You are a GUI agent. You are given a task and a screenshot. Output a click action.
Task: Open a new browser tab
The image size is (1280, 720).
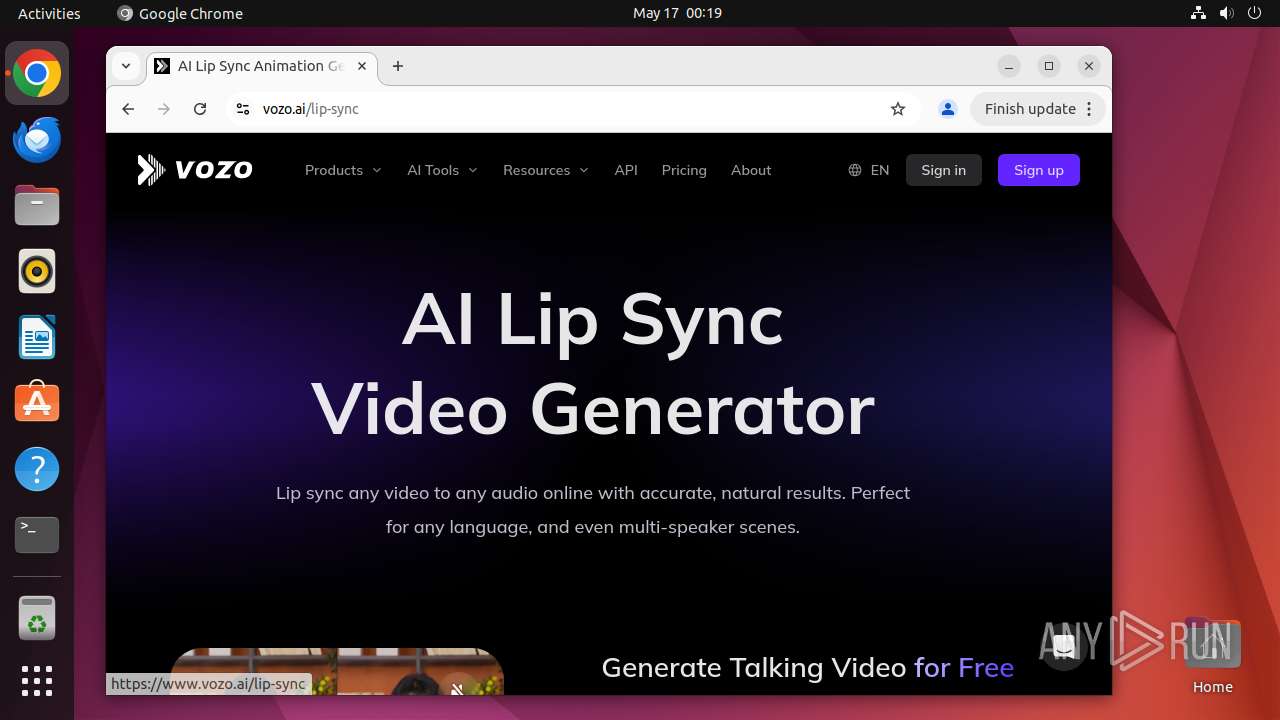pos(398,66)
